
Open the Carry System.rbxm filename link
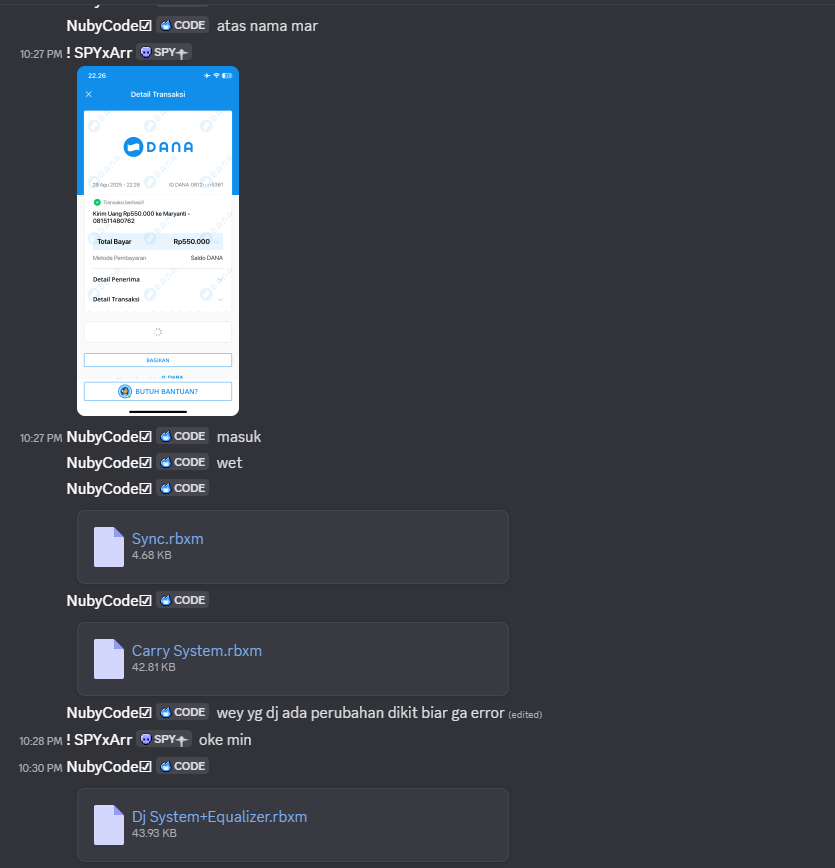coord(197,650)
